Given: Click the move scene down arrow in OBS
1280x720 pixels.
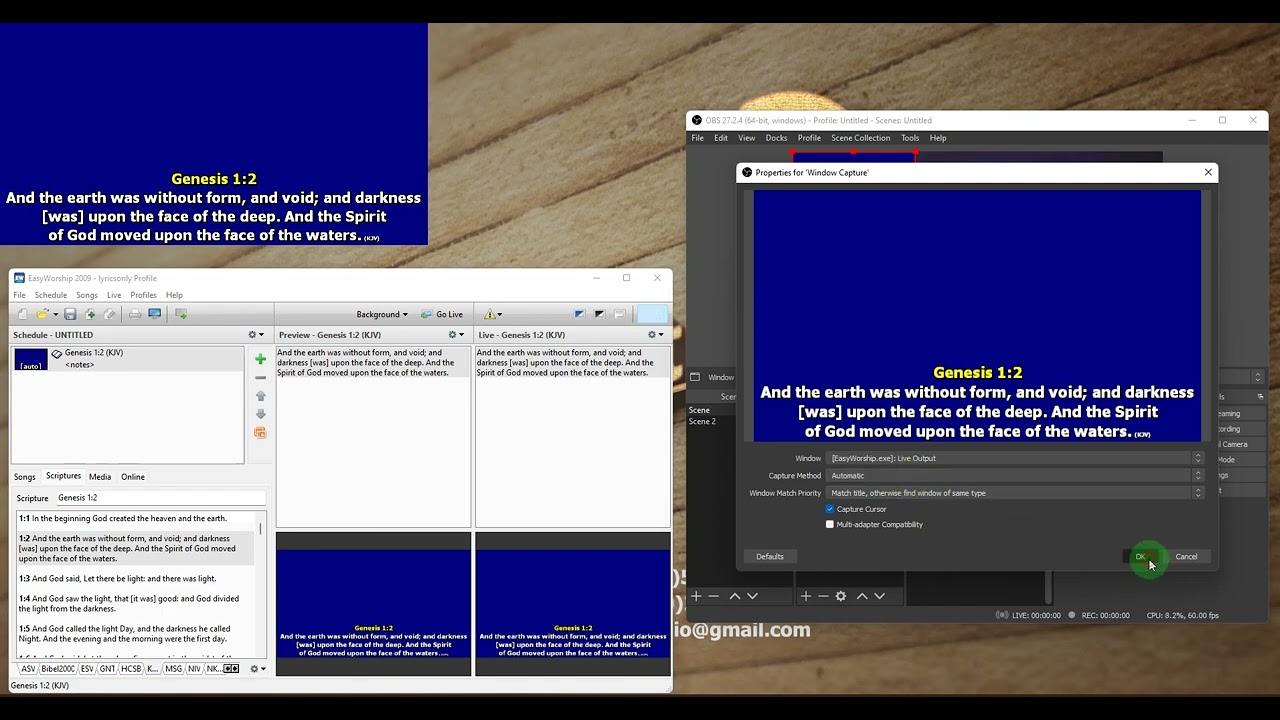Looking at the screenshot, I should [752, 596].
